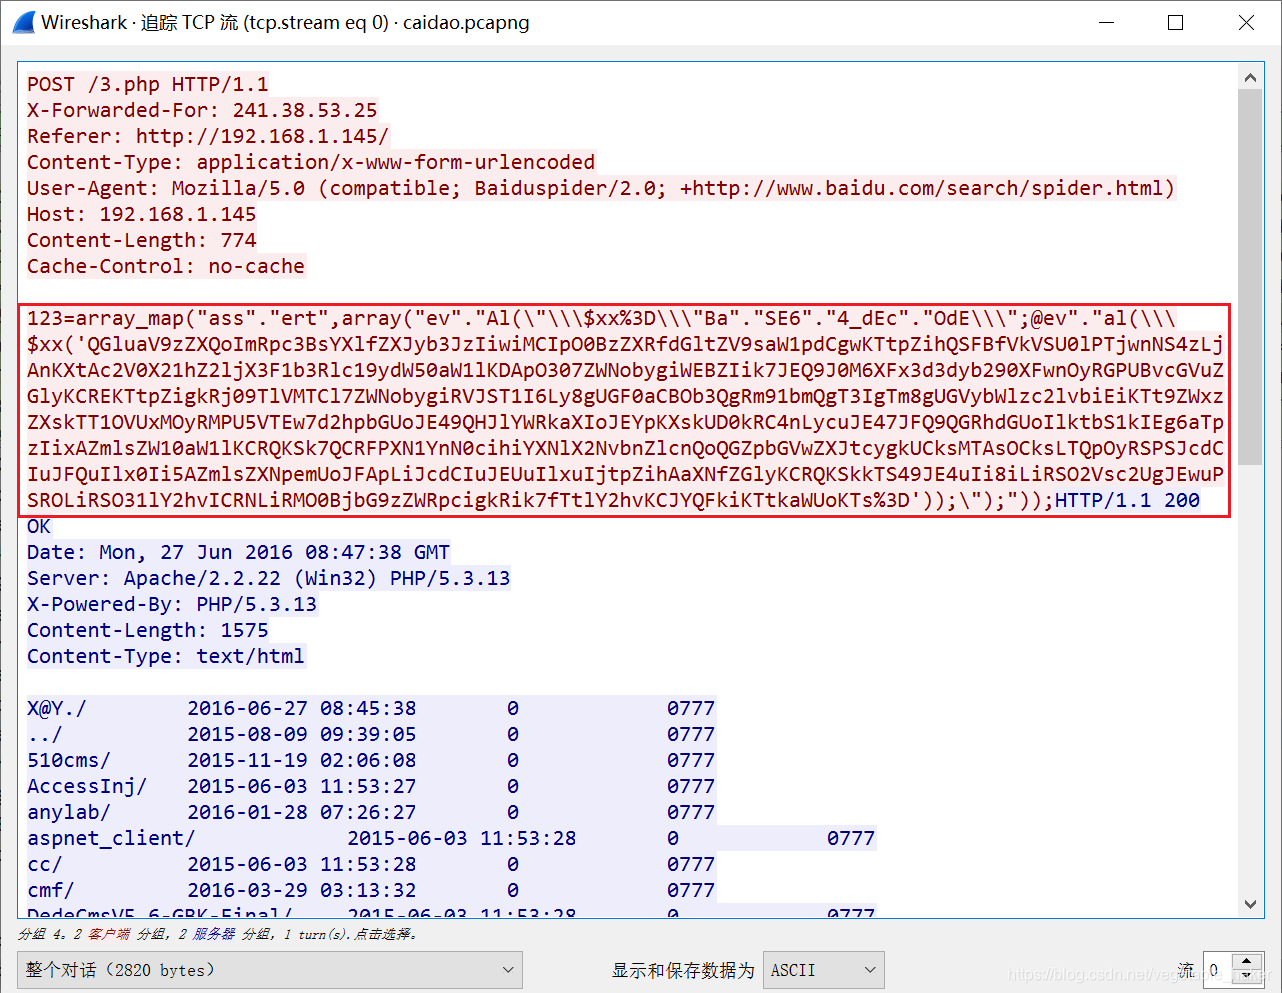Viewport: 1282px width, 993px height.
Task: Click the vertical scrollbar thumb
Action: pos(1250,277)
